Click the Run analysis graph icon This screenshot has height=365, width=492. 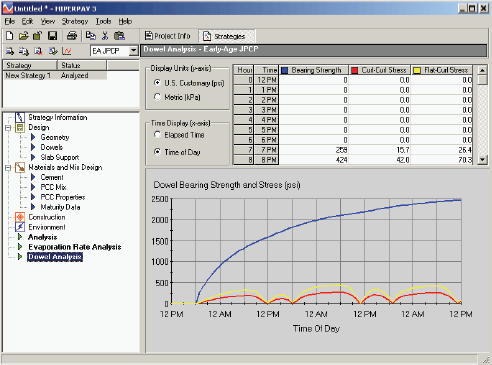(x=67, y=51)
